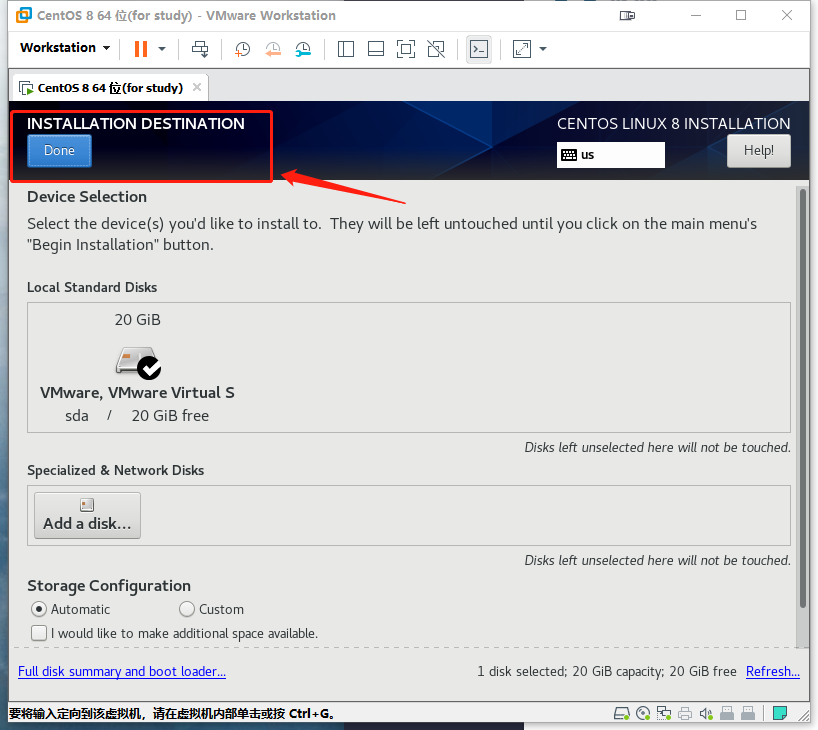Click the device icon in the title bar
Image resolution: width=818 pixels, height=730 pixels.
(628, 16)
